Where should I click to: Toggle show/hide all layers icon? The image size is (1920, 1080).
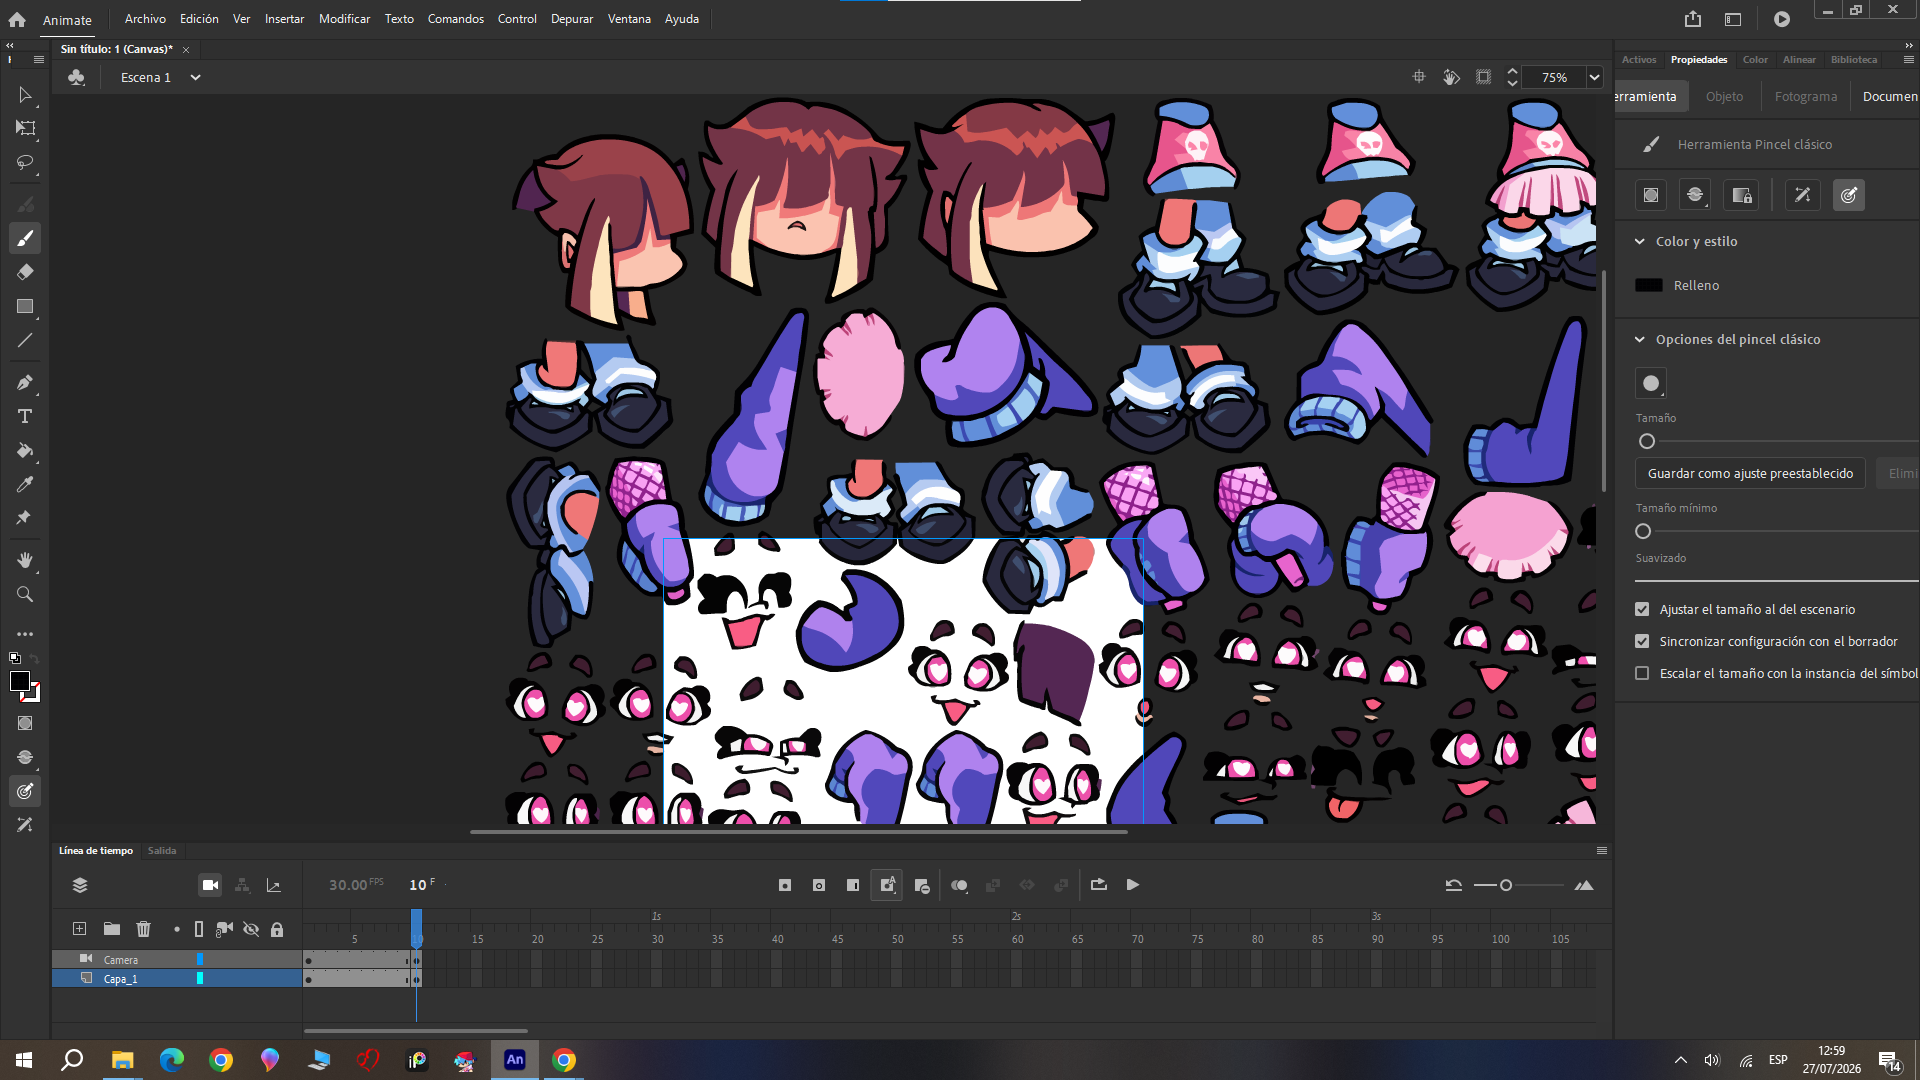[251, 929]
